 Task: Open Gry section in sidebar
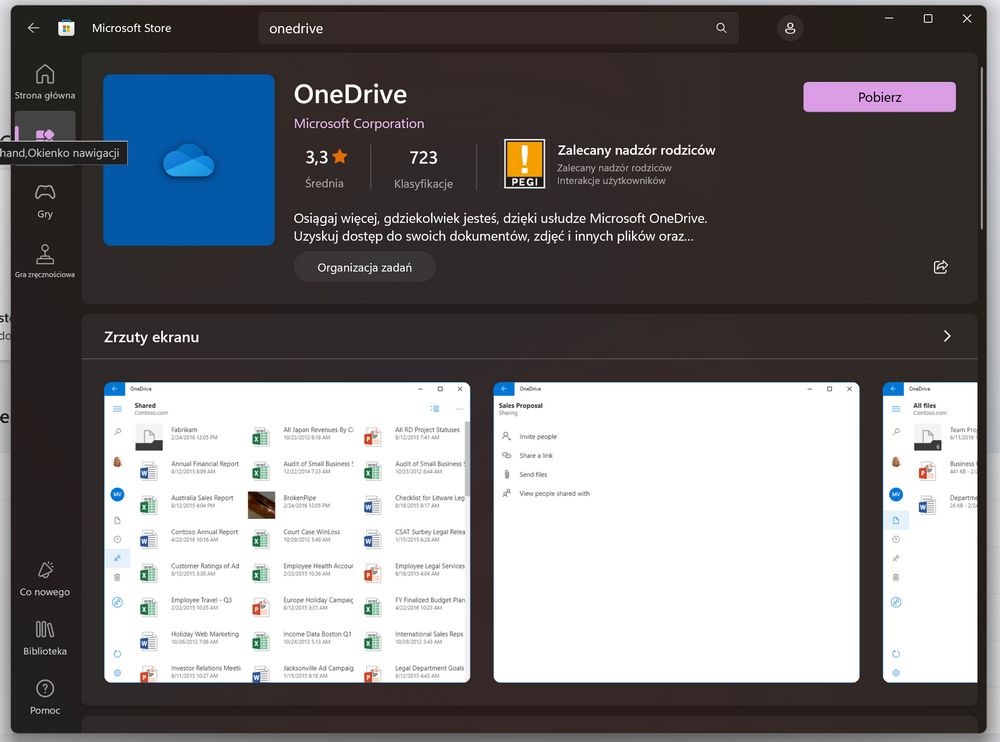point(45,201)
